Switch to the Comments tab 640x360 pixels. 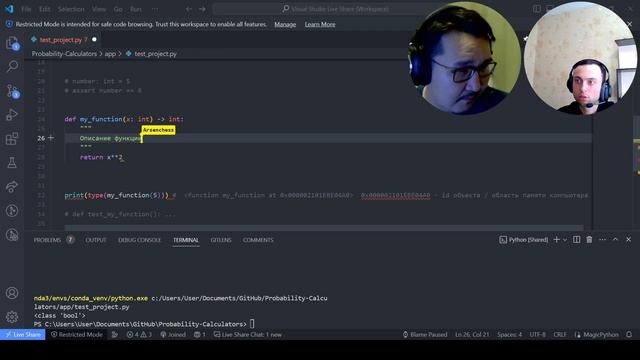258,240
